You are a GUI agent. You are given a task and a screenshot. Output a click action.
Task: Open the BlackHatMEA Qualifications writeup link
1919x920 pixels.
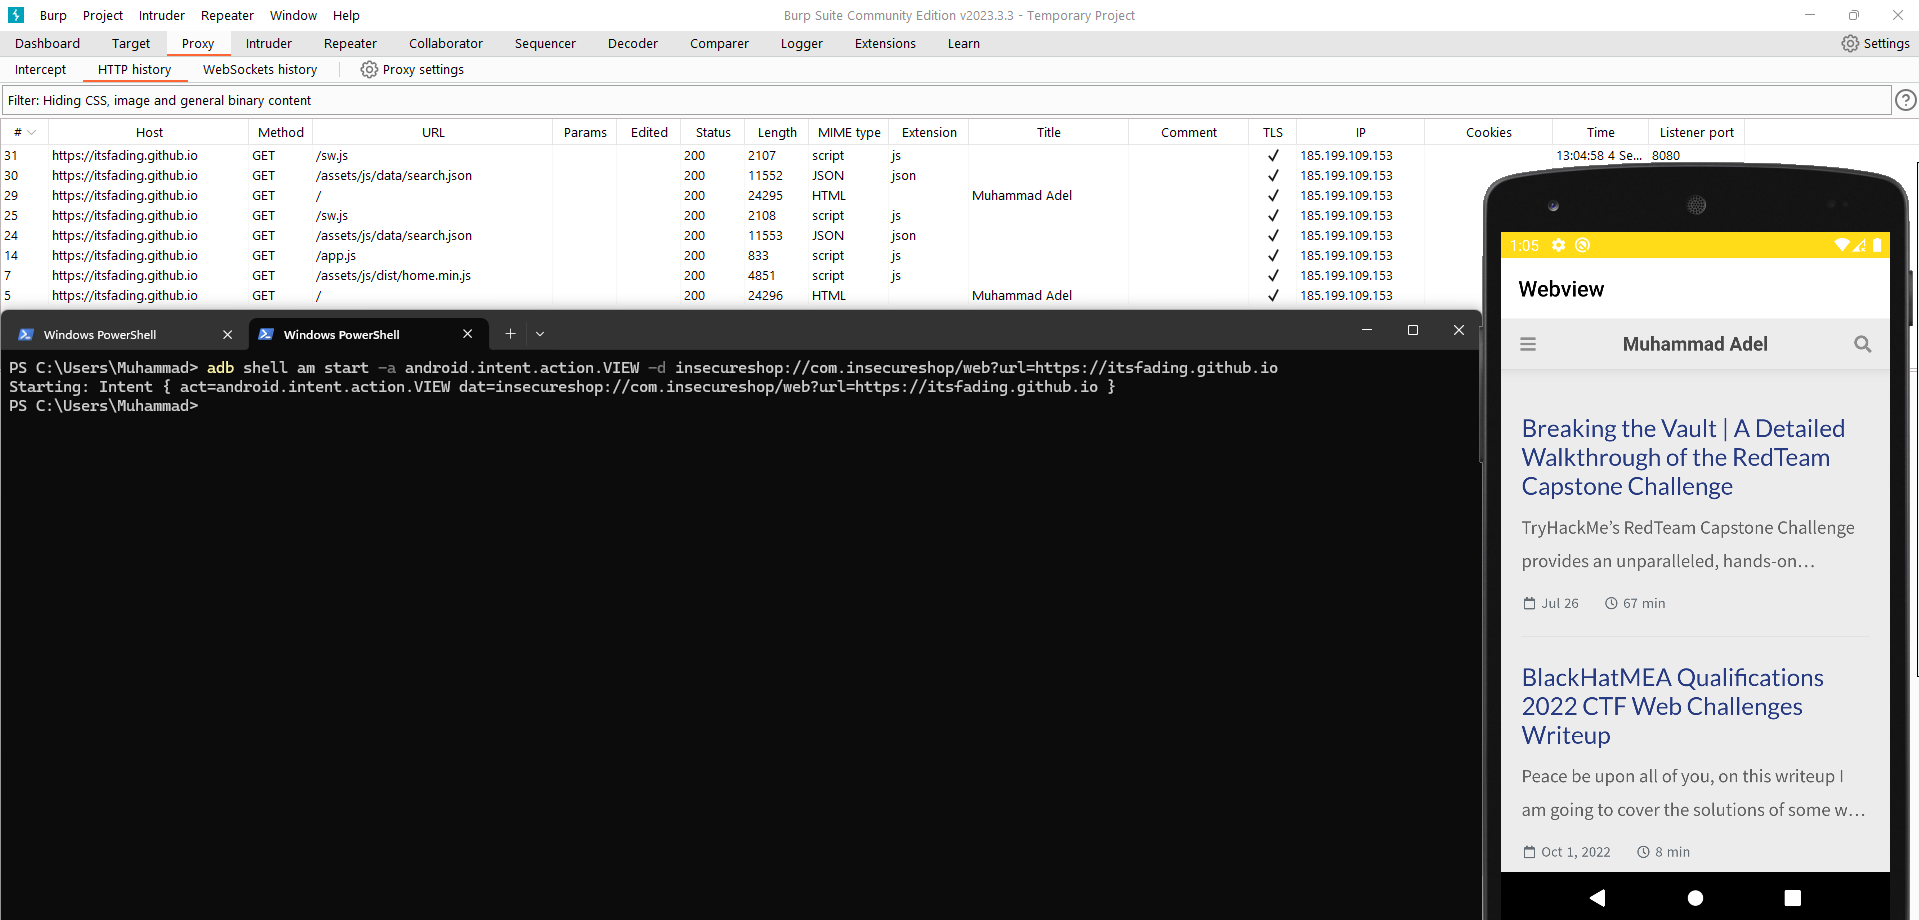coord(1672,706)
